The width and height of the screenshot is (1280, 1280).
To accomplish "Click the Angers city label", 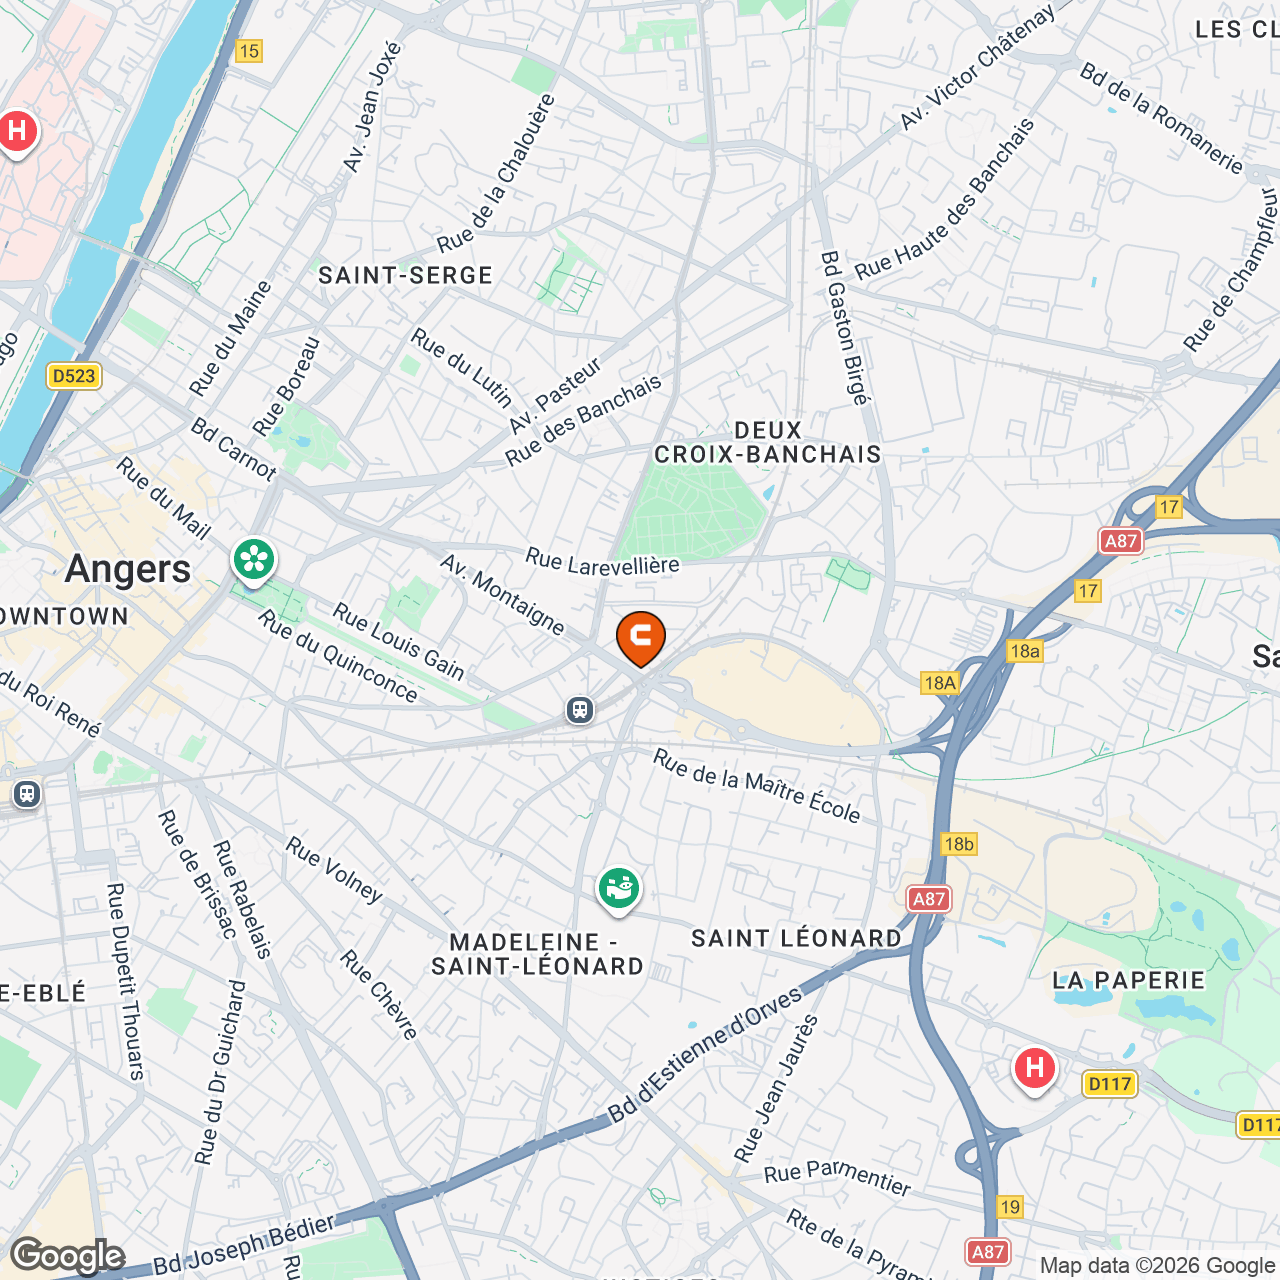I will click(x=128, y=569).
